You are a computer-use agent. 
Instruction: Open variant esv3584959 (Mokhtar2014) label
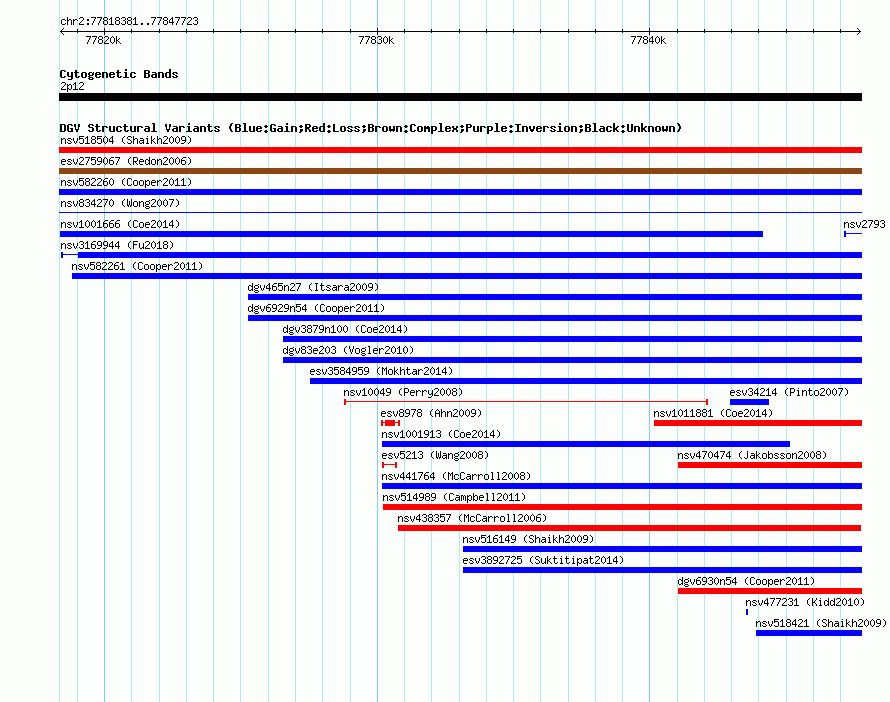[381, 371]
